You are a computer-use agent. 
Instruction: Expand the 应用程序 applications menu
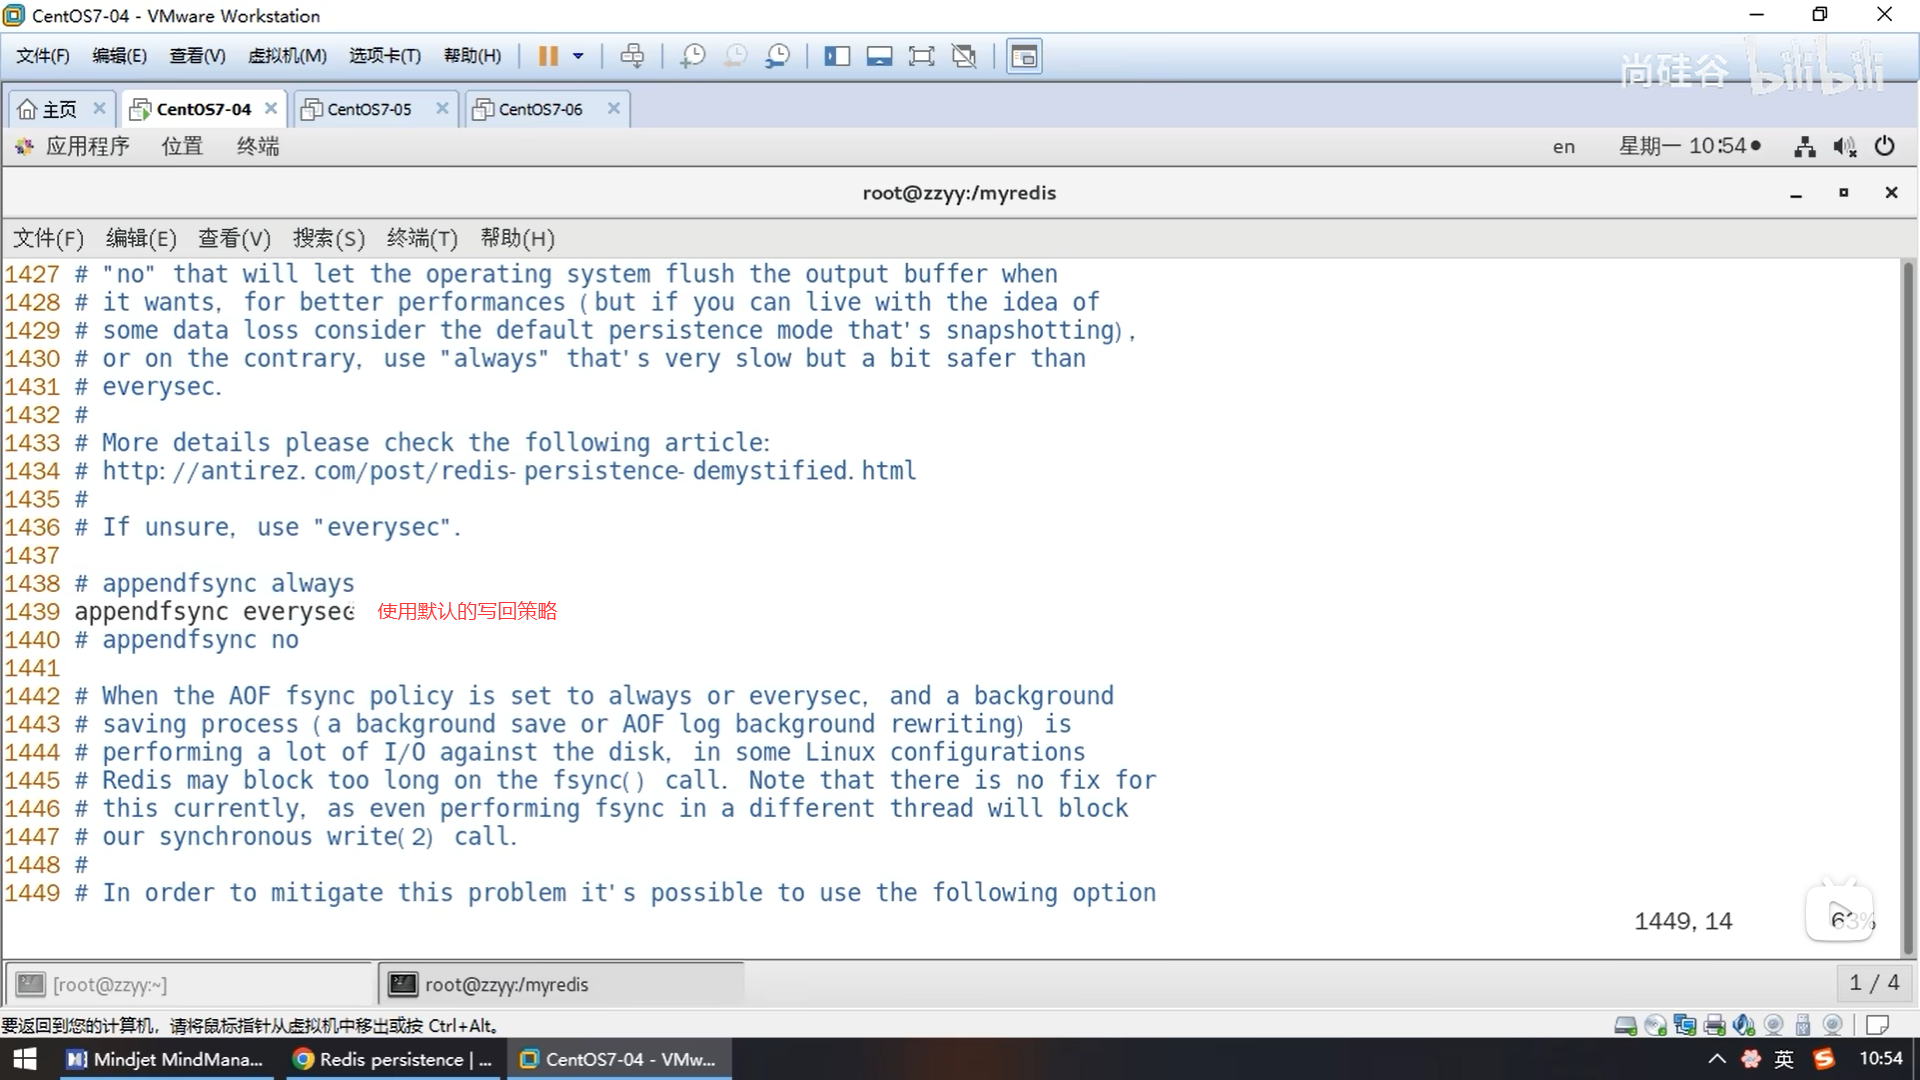tap(87, 146)
